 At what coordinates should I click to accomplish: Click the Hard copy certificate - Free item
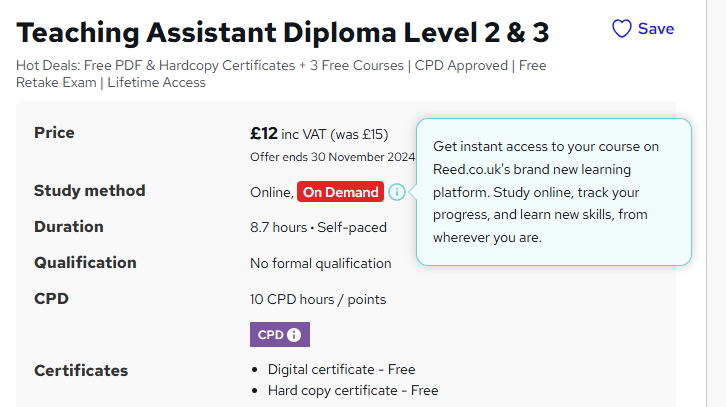[353, 391]
